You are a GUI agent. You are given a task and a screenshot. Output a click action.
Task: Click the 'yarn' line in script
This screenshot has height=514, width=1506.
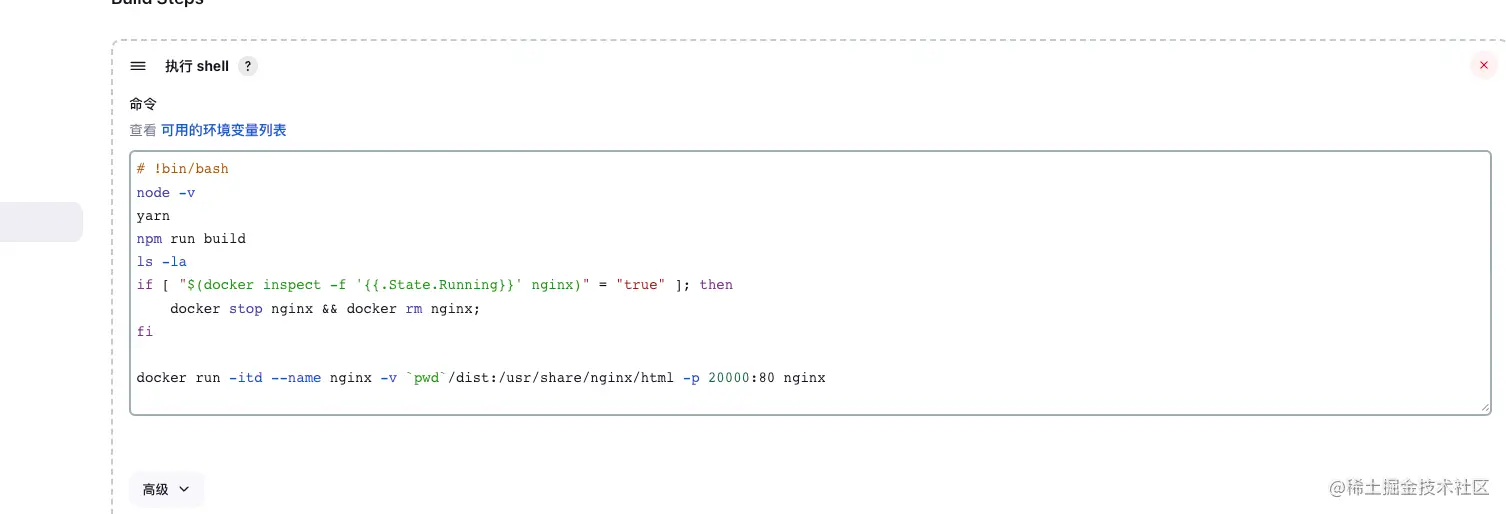click(x=153, y=215)
